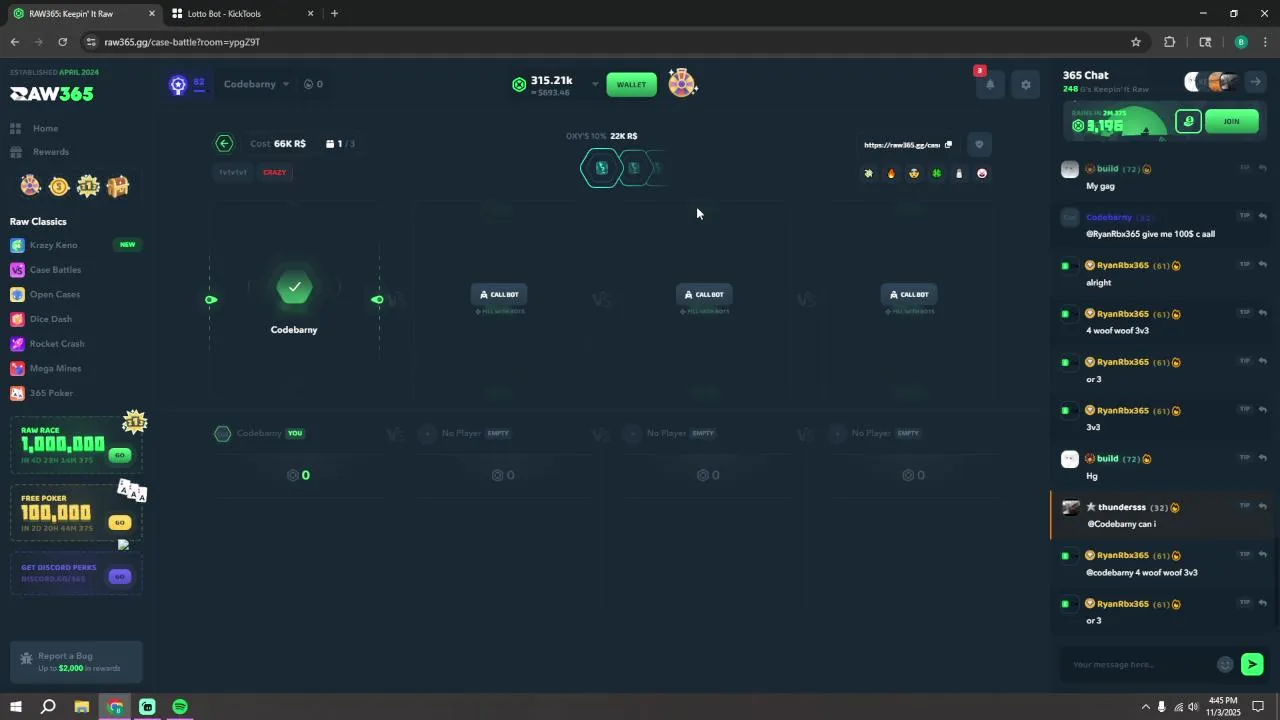This screenshot has width=1280, height=720.
Task: Switch to the Lotto Bot - KickTools tab
Action: click(x=240, y=14)
